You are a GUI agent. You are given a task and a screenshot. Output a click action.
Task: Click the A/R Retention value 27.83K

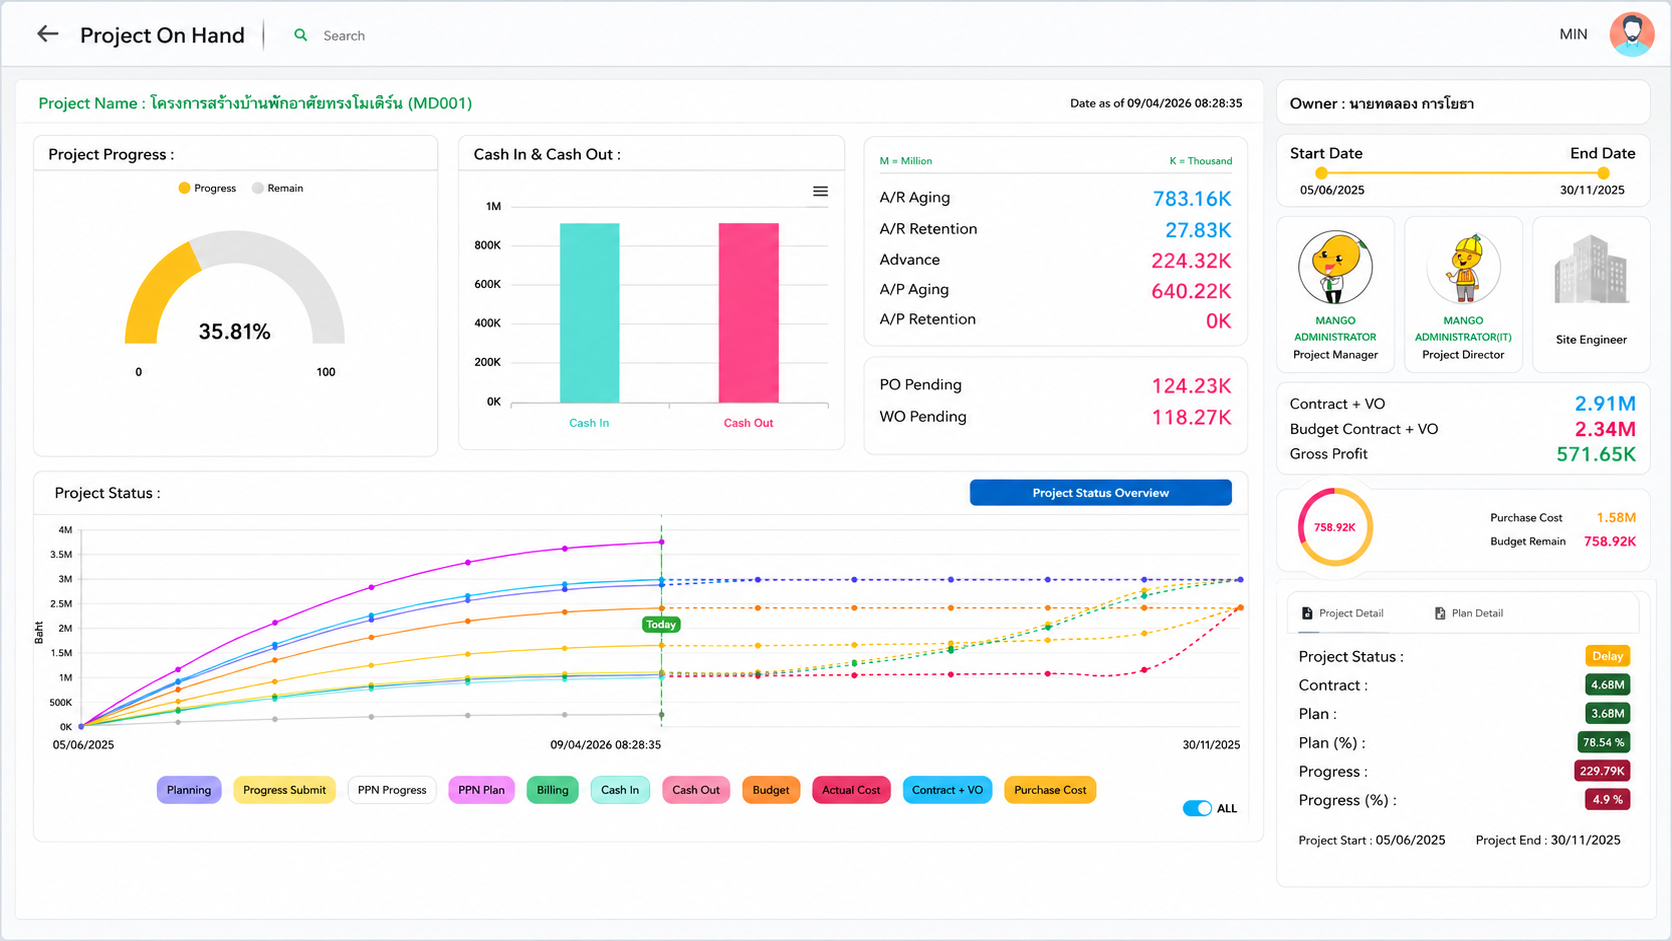tap(1198, 230)
